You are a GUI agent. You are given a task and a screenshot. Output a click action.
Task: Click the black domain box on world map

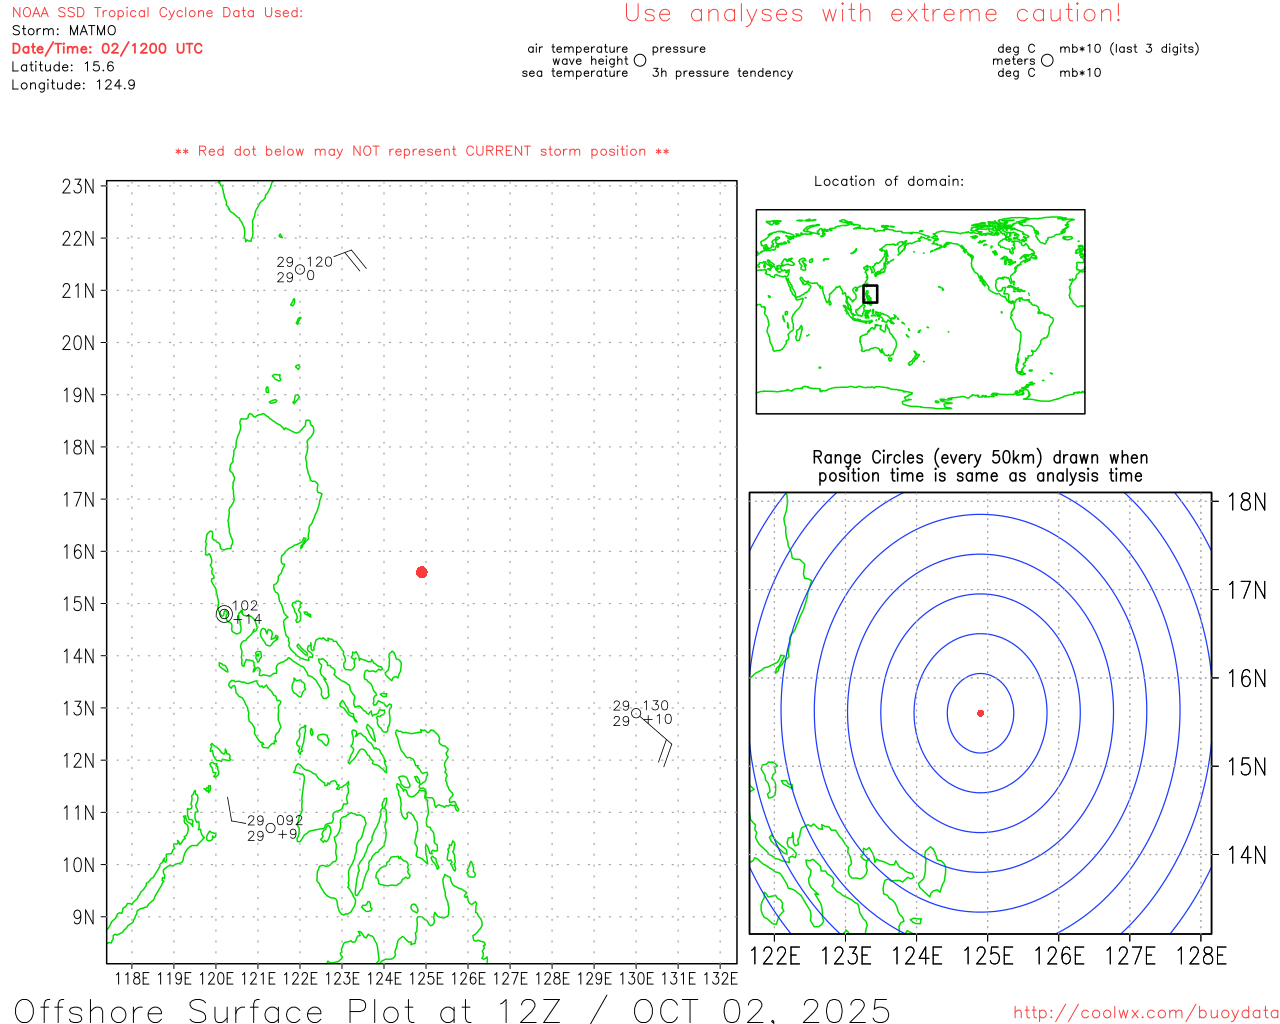870,294
